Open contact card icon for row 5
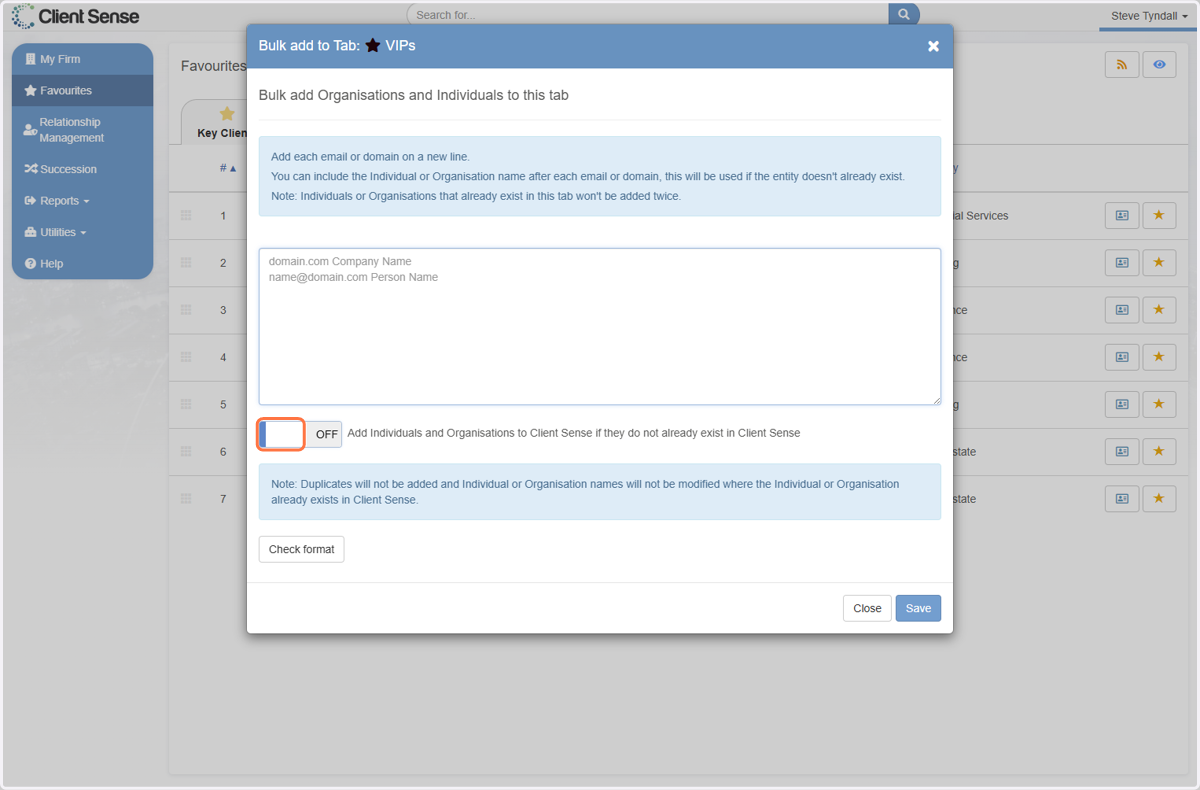The width and height of the screenshot is (1200, 790). coord(1122,404)
